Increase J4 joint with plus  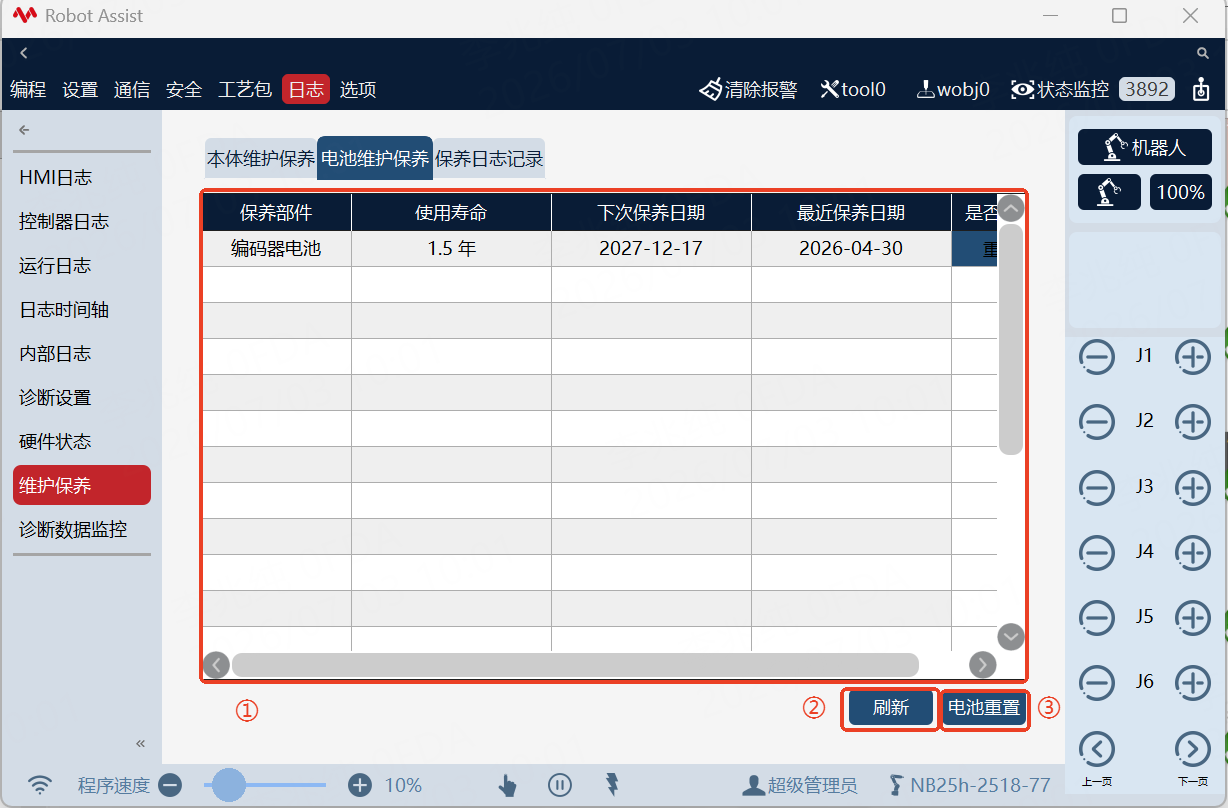tap(1193, 553)
